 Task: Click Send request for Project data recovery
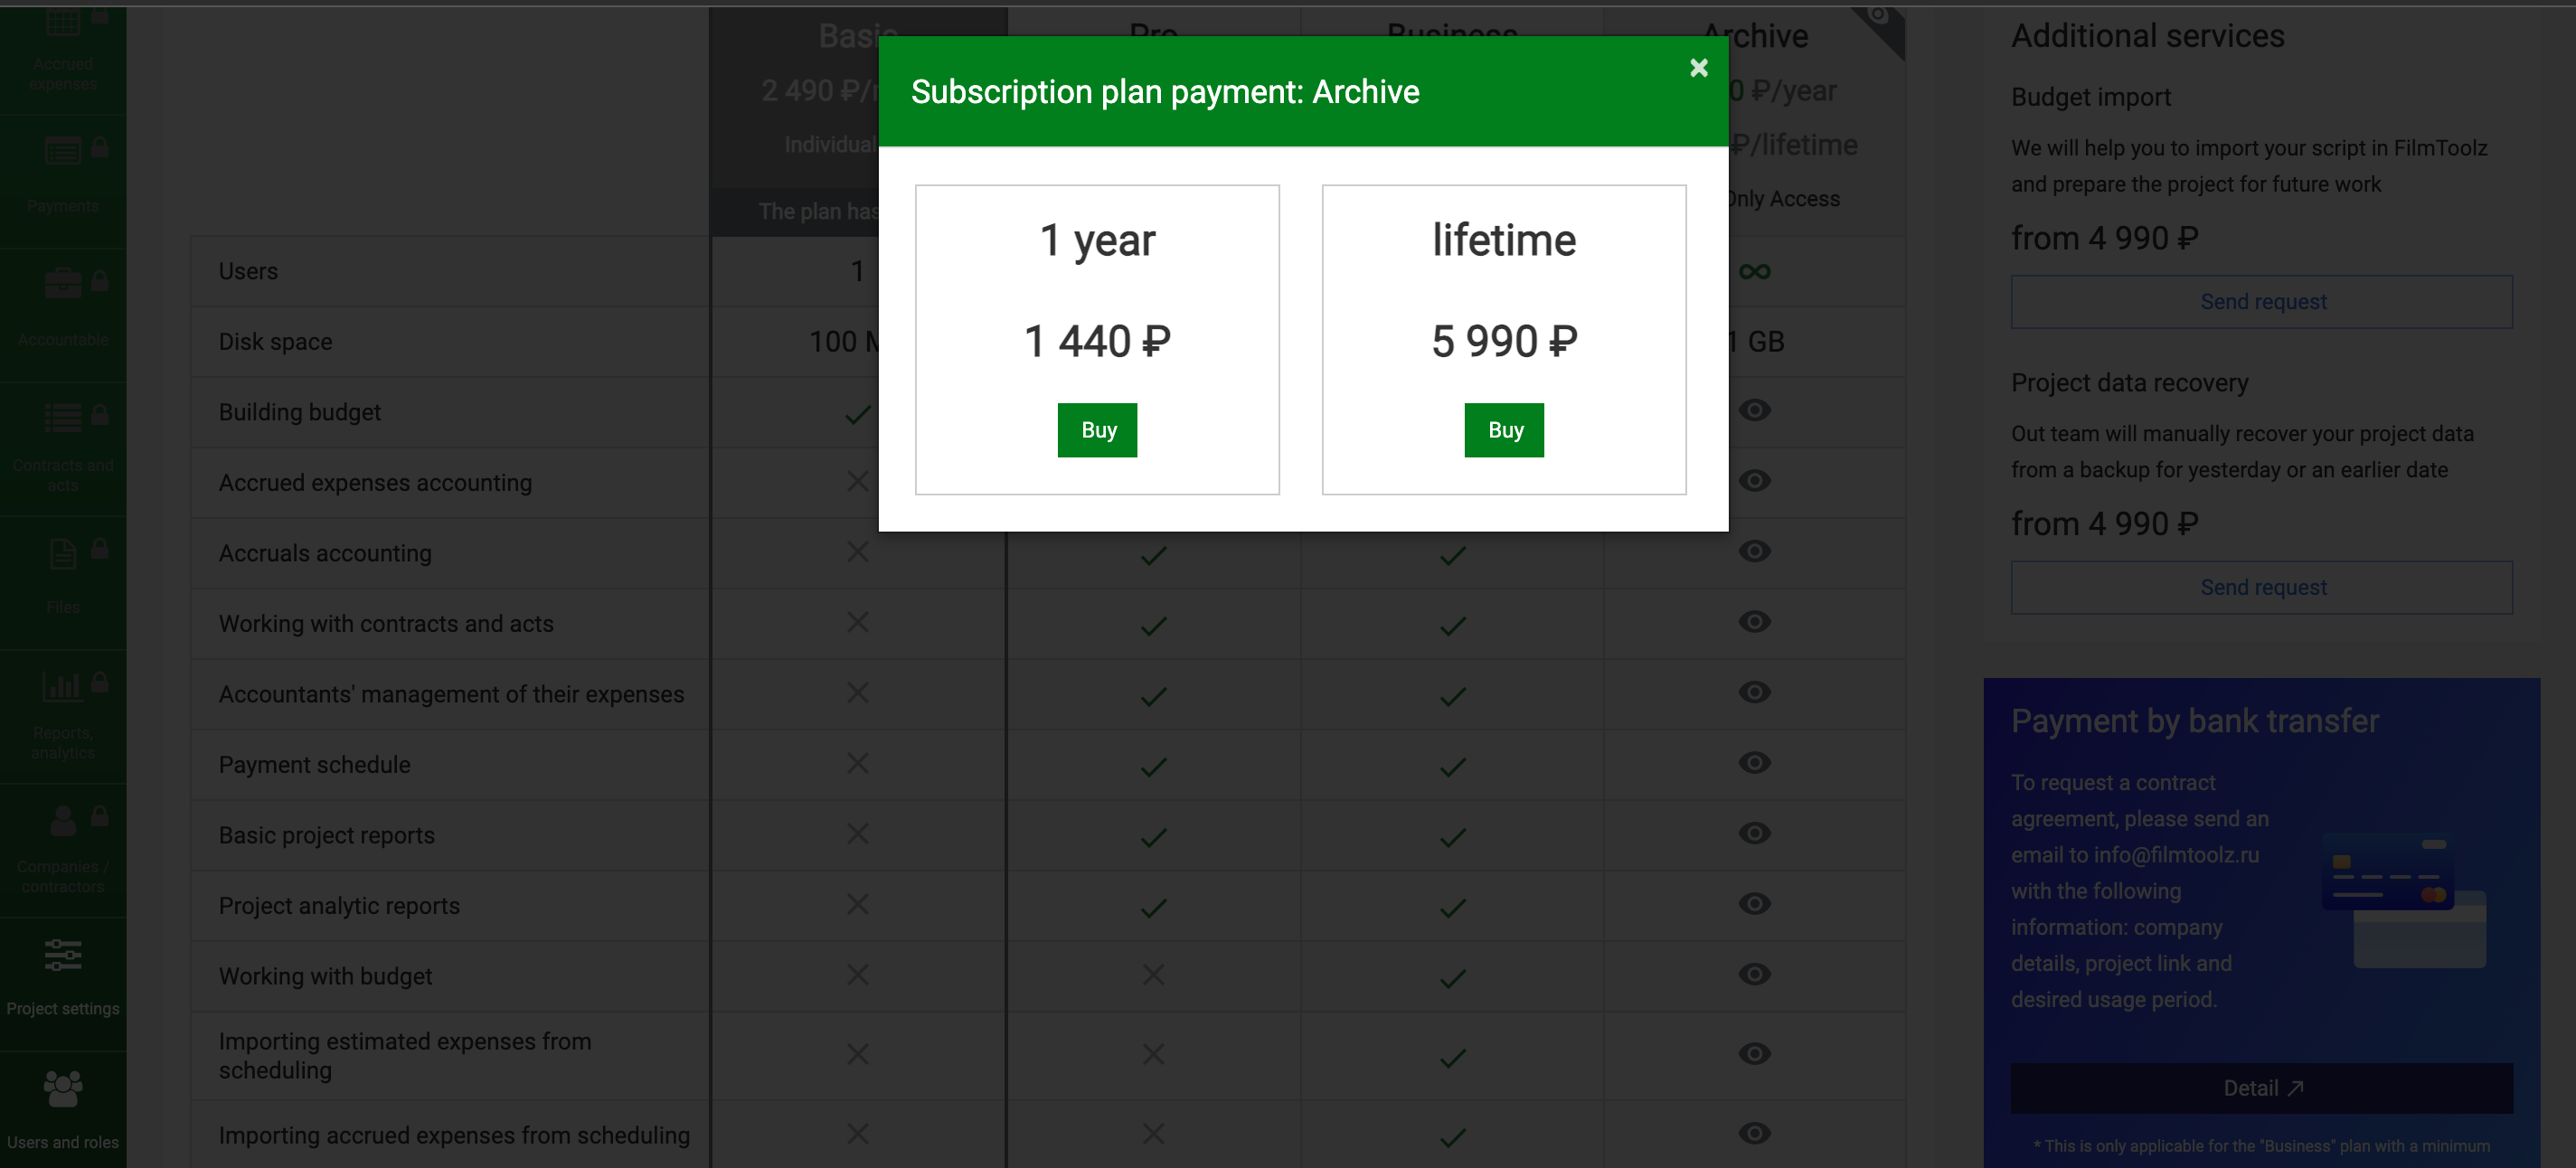[2261, 587]
